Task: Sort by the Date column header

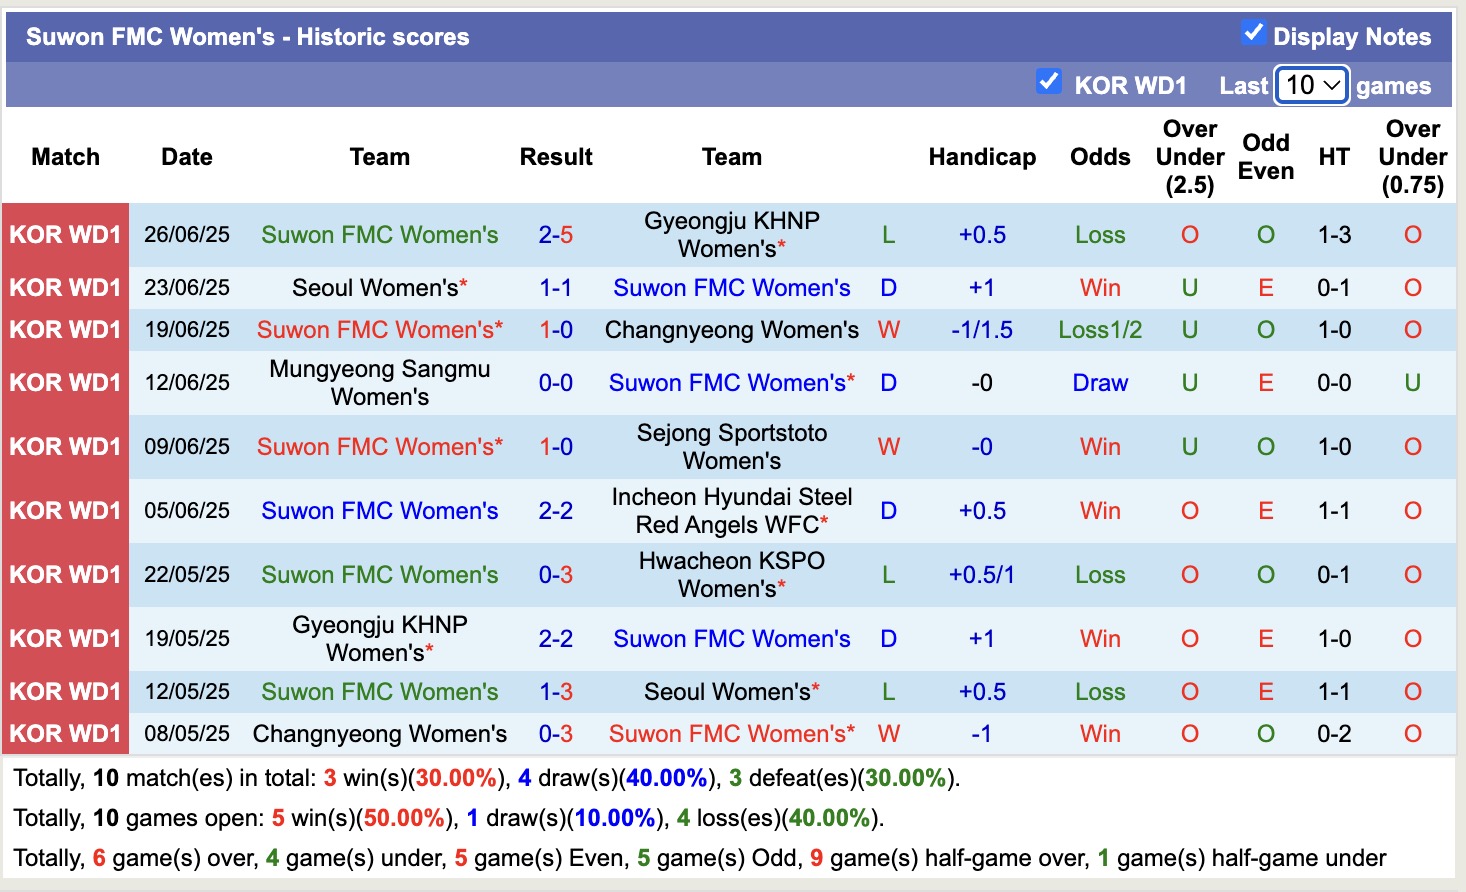Action: (186, 157)
